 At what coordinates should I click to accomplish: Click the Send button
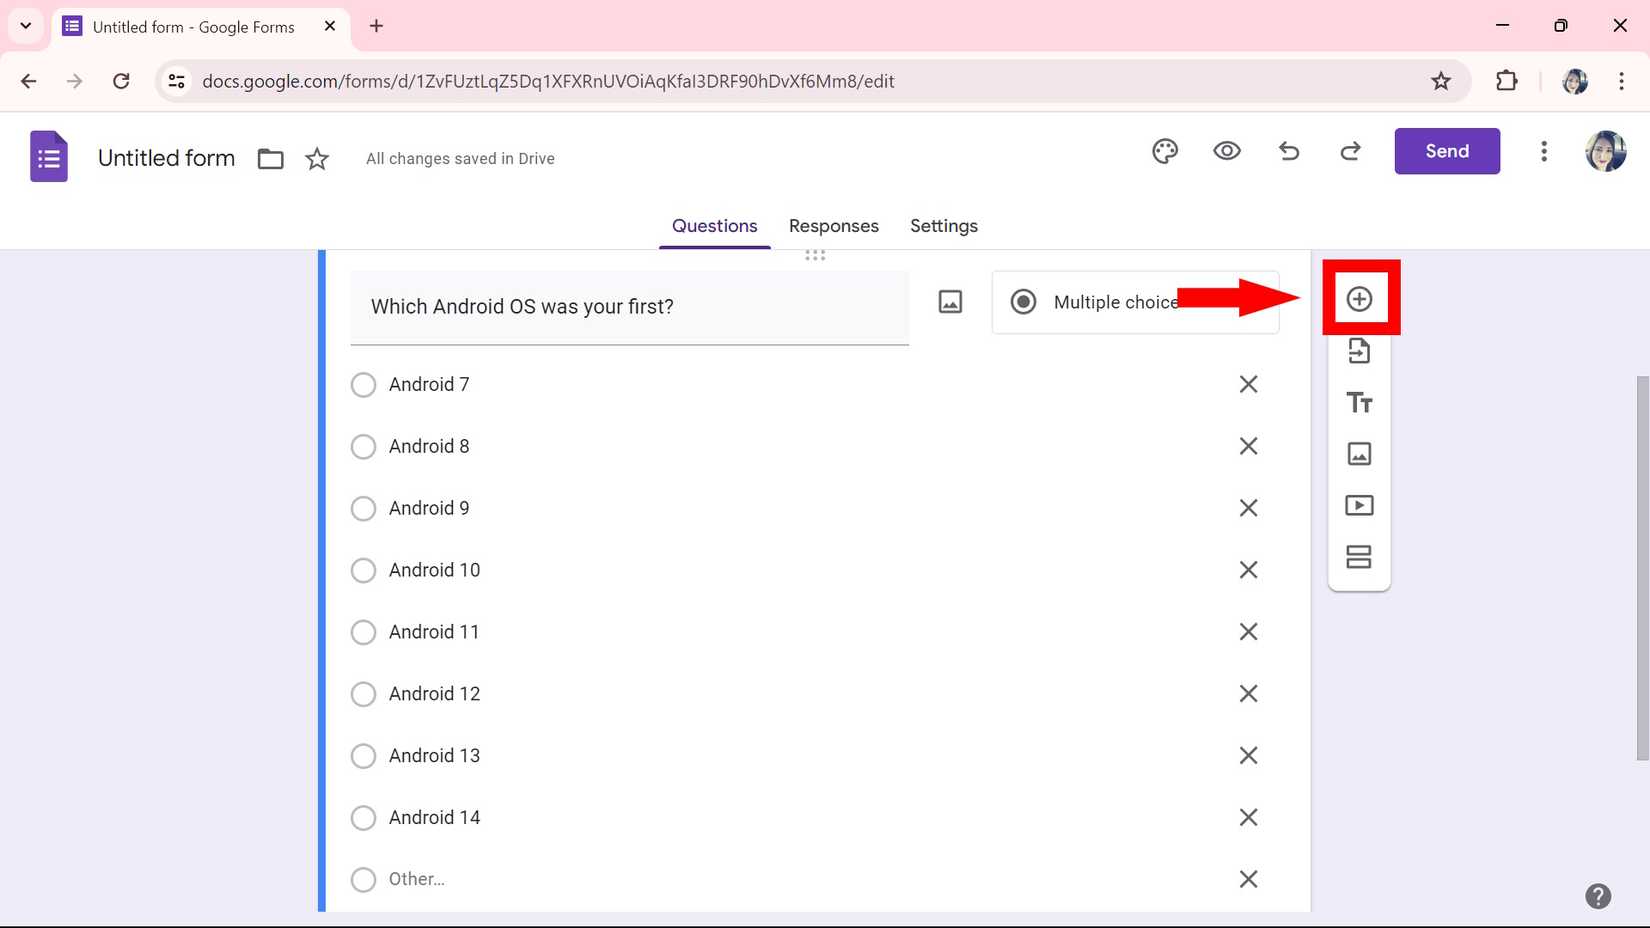(1446, 151)
